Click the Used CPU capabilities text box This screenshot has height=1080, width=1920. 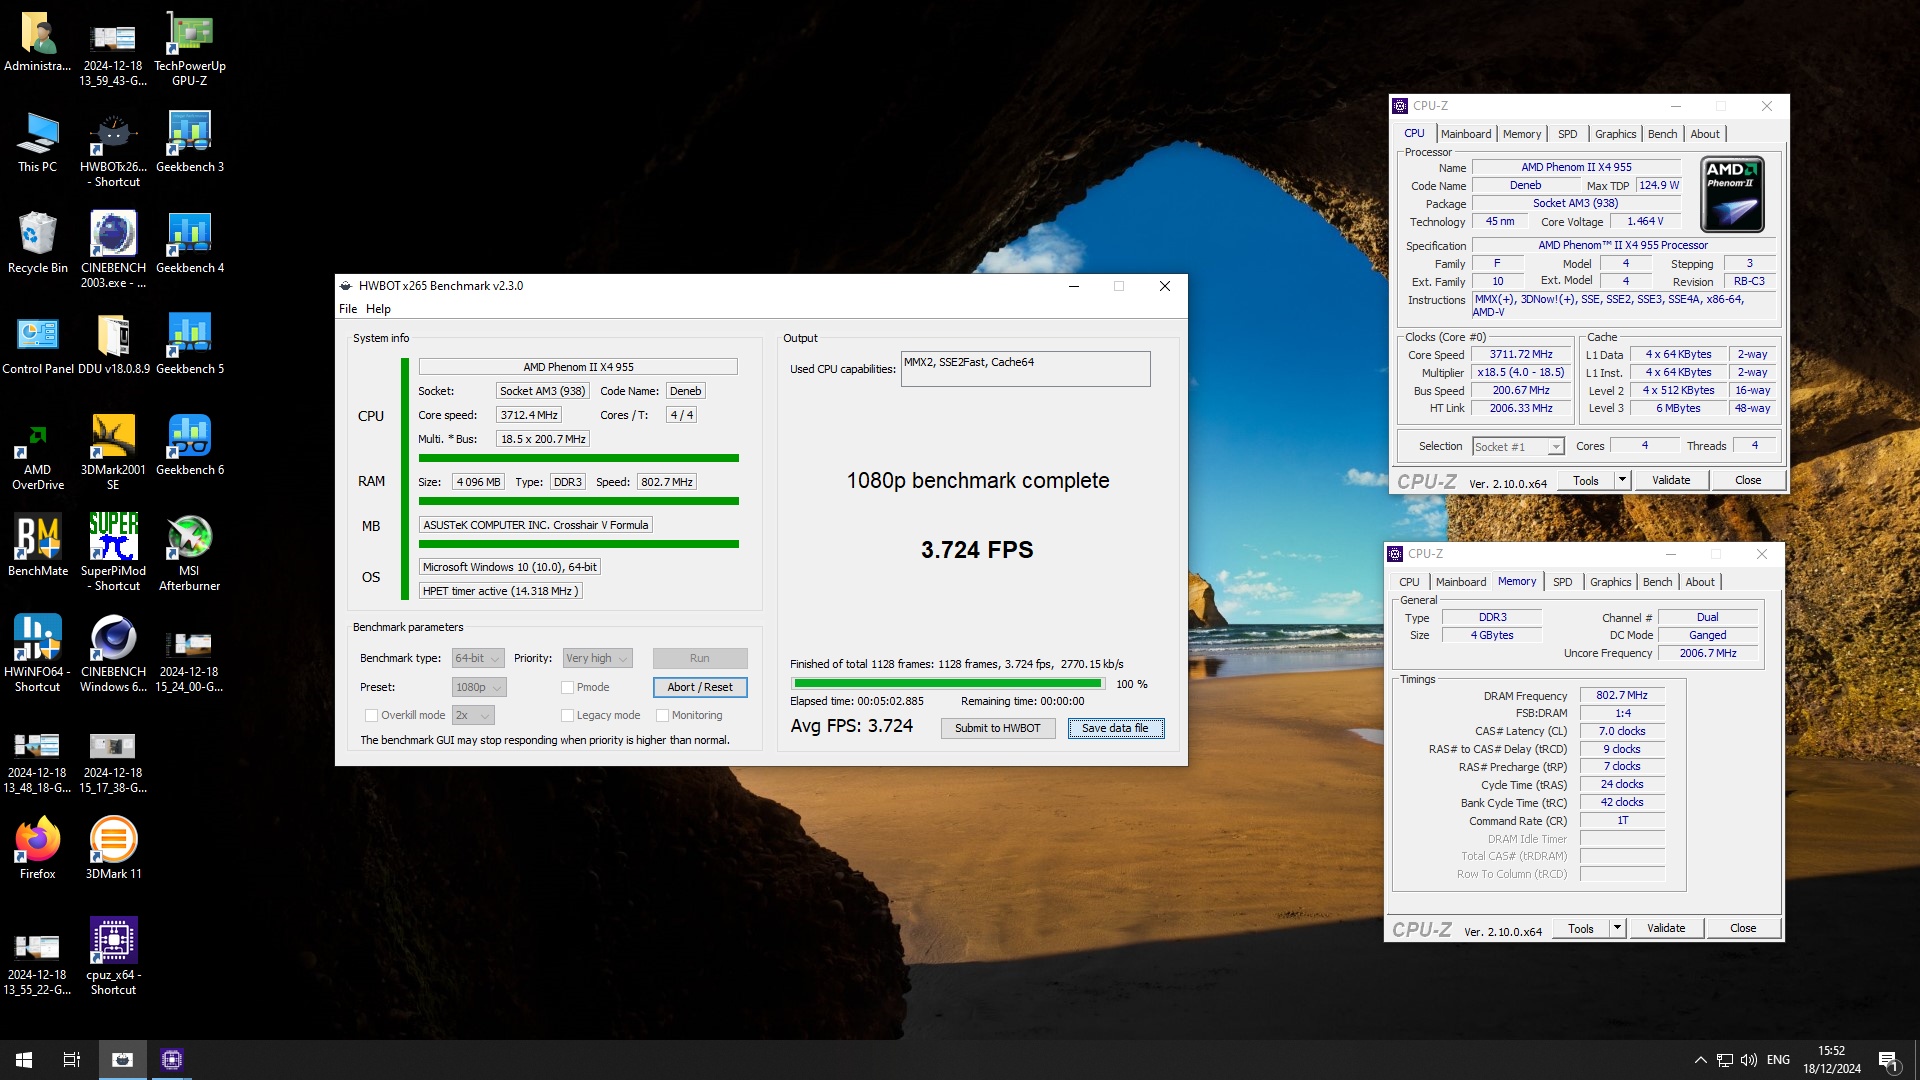[1026, 369]
